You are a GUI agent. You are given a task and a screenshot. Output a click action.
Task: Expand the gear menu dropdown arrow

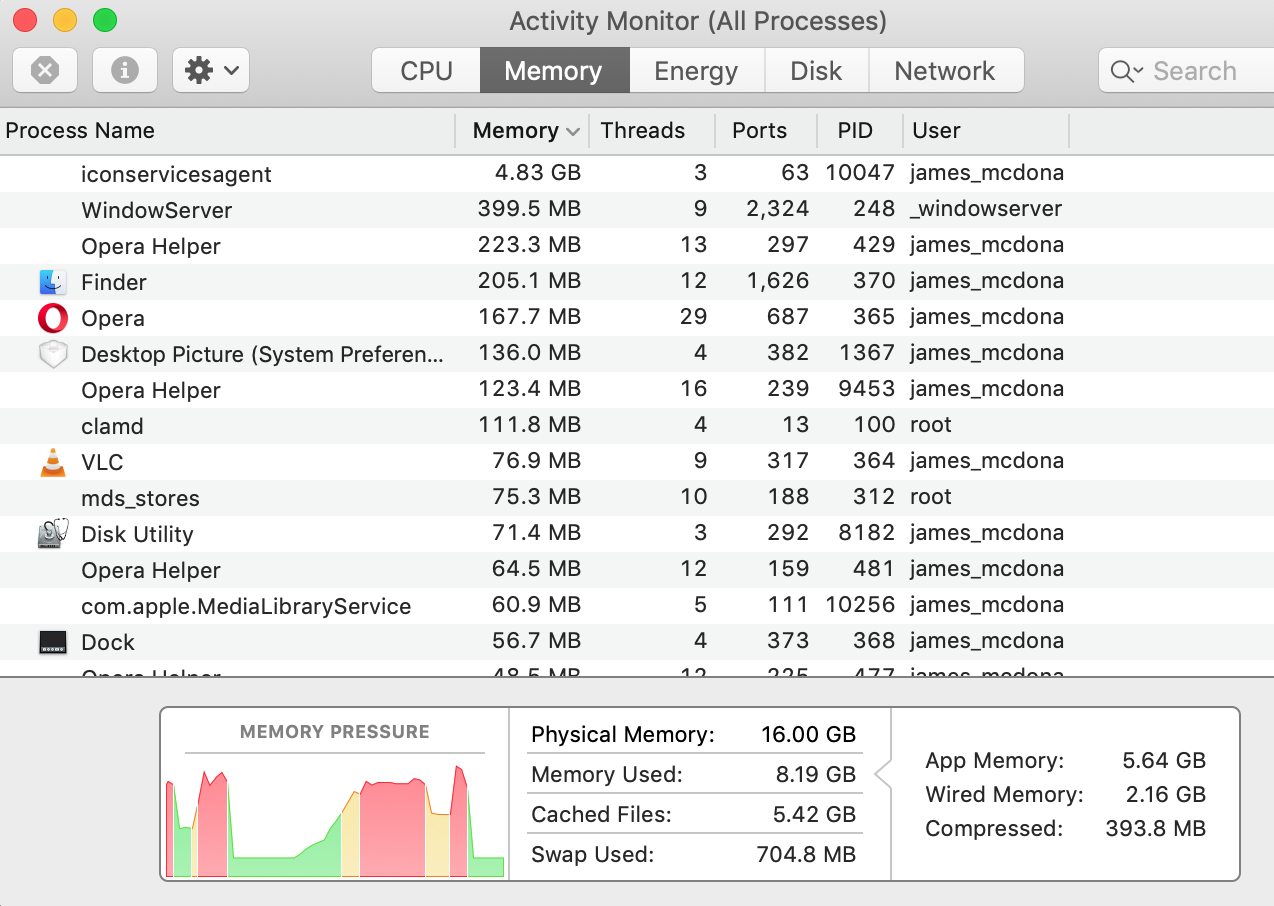[x=231, y=71]
